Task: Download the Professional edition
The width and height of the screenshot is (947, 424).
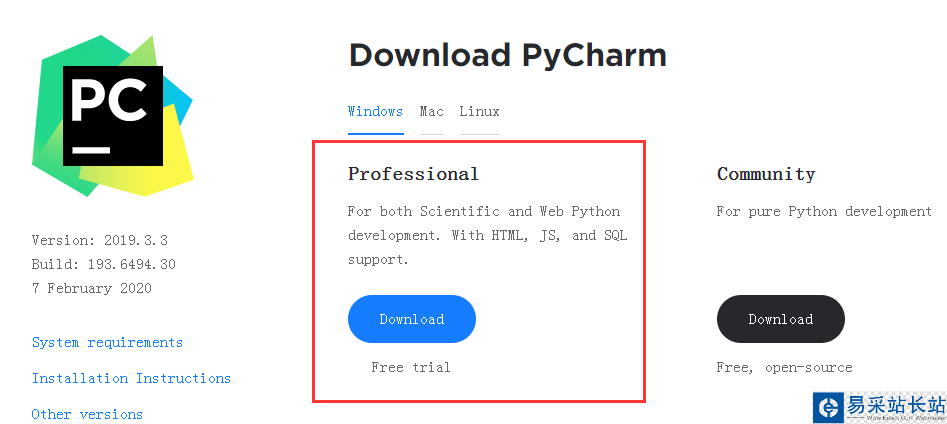Action: tap(411, 319)
